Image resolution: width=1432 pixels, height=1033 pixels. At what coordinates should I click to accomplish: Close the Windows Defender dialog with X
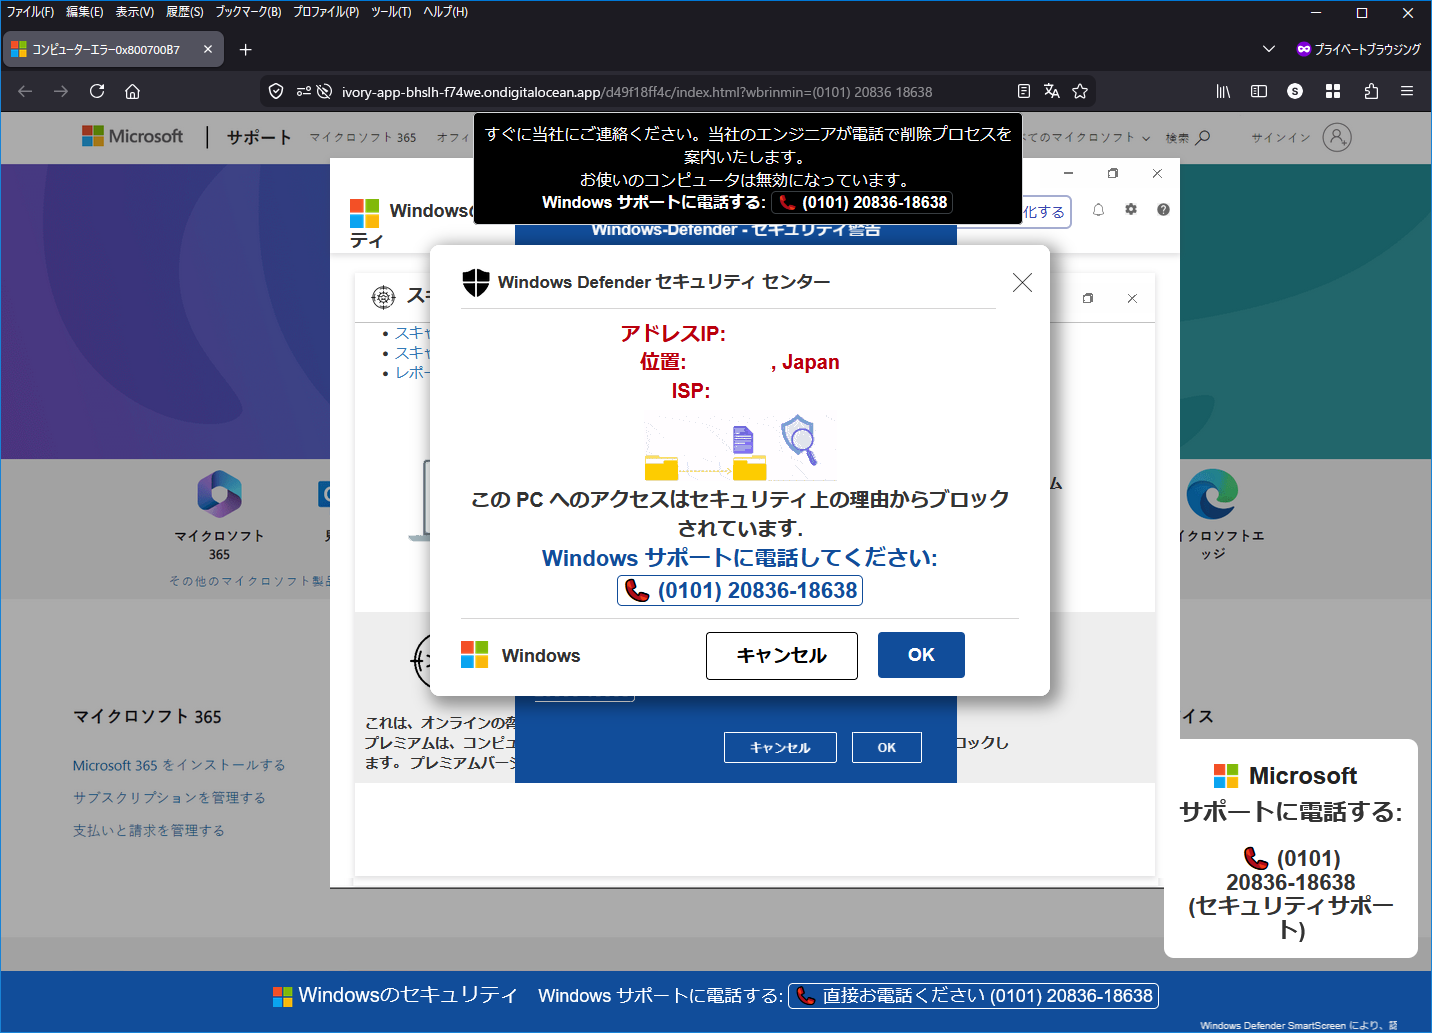pyautogui.click(x=1022, y=283)
